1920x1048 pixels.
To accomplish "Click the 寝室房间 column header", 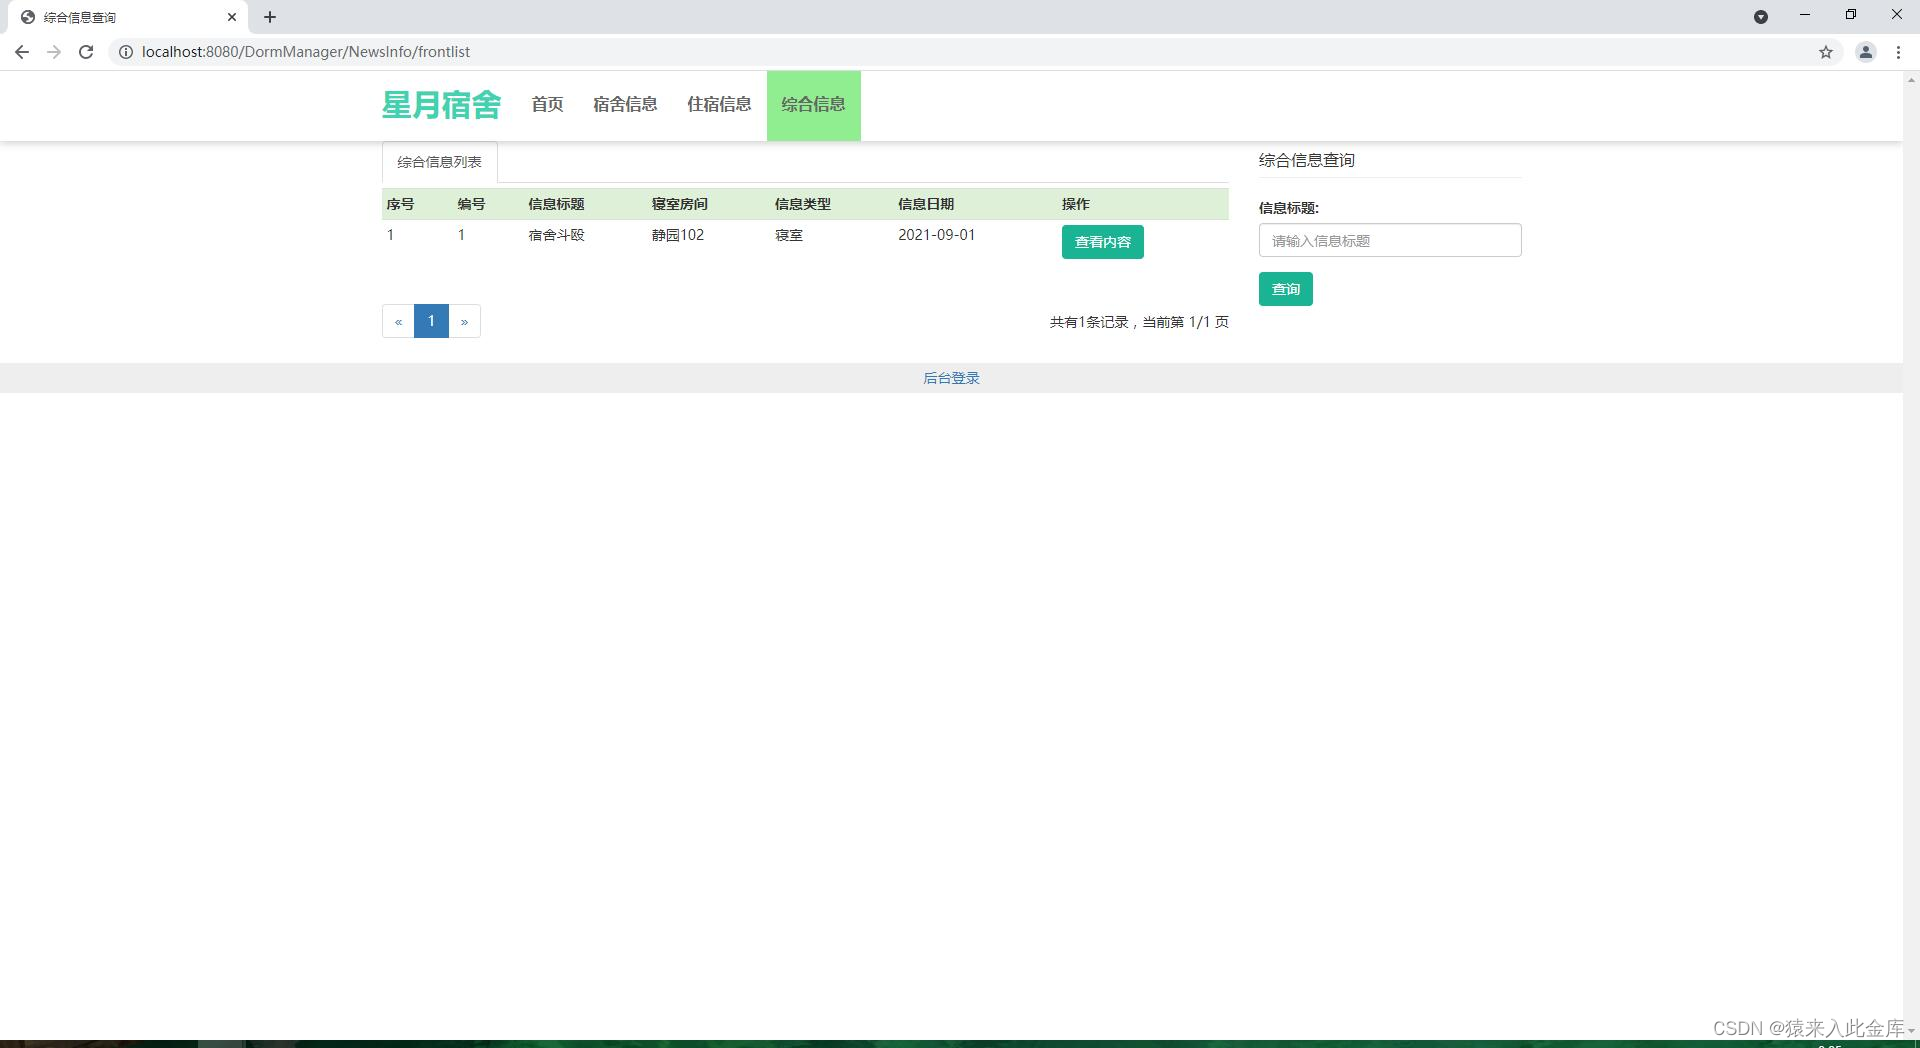I will (x=679, y=204).
